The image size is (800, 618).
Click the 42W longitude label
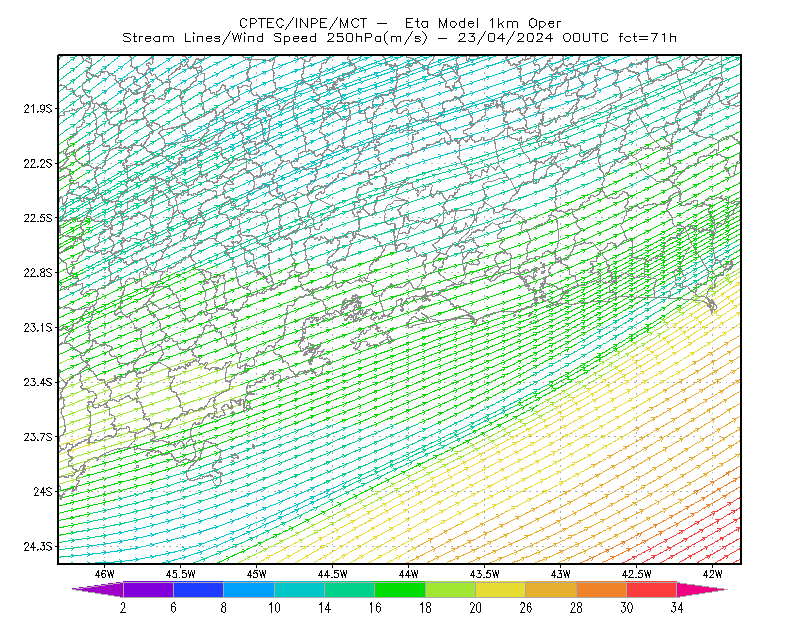point(712,574)
